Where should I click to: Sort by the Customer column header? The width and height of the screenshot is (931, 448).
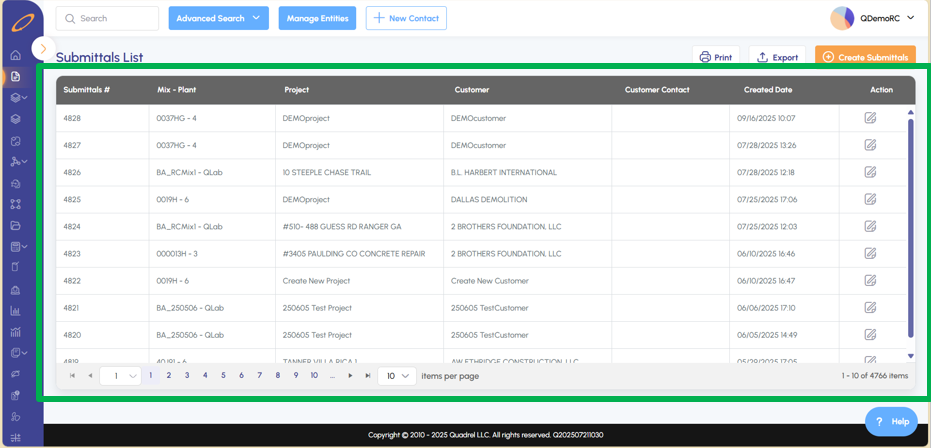point(472,90)
